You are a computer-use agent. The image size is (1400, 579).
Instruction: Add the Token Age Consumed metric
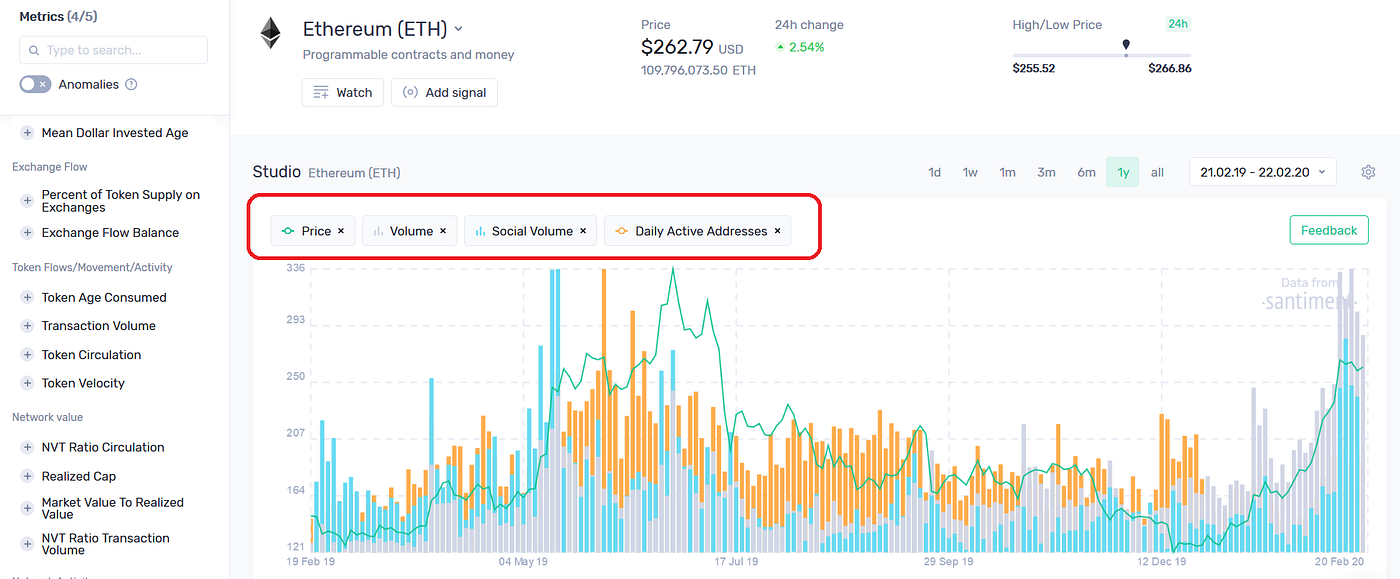pyautogui.click(x=27, y=298)
